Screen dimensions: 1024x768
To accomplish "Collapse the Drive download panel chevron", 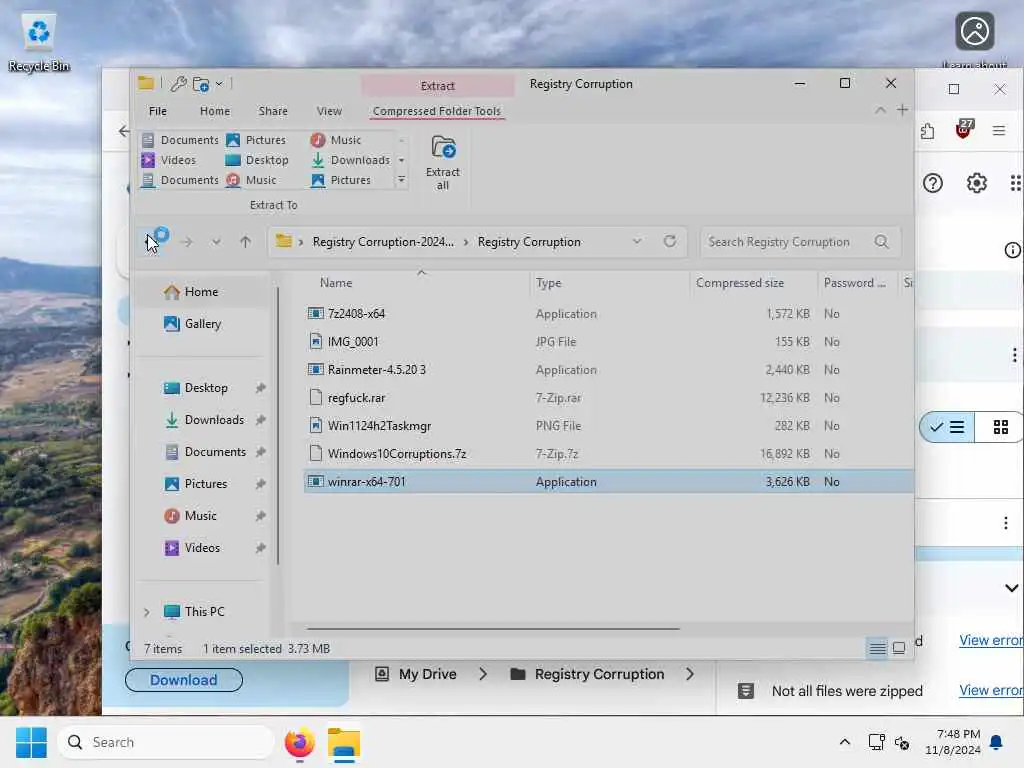I will click(x=1011, y=587).
